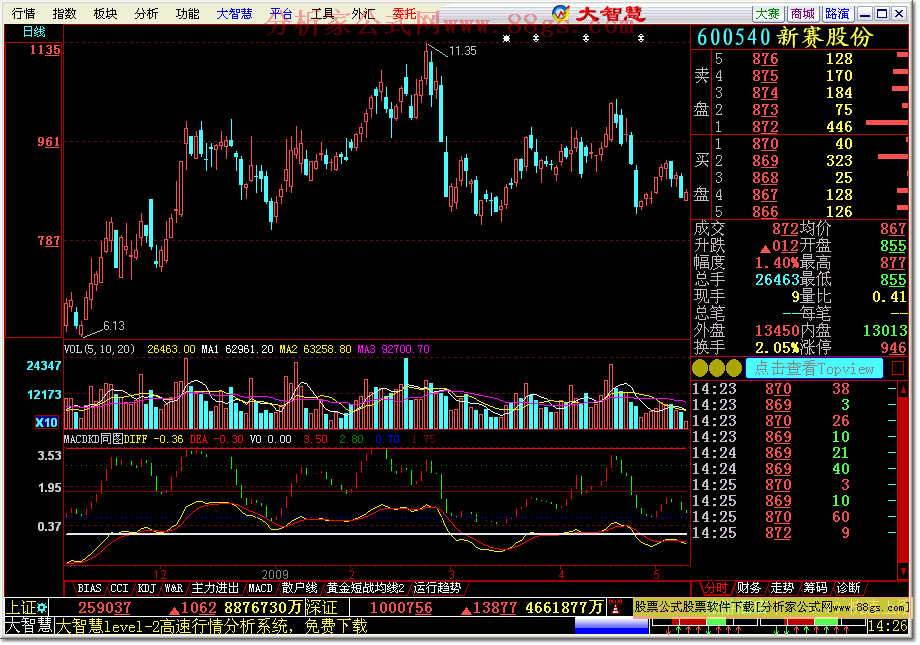The height and width of the screenshot is (645, 920).
Task: Click sell level 1 price 872
Action: click(765, 127)
